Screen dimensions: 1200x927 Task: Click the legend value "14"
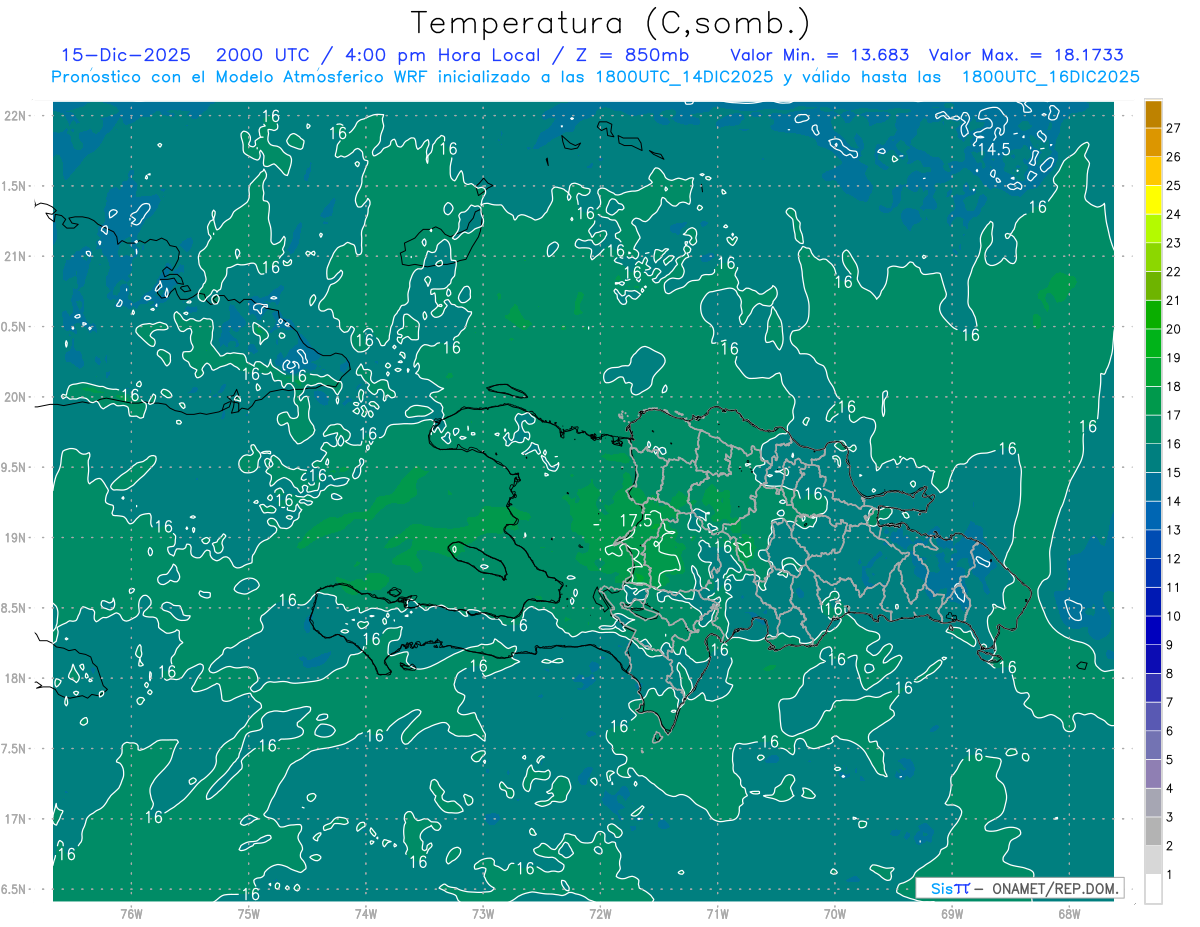(x=1174, y=501)
